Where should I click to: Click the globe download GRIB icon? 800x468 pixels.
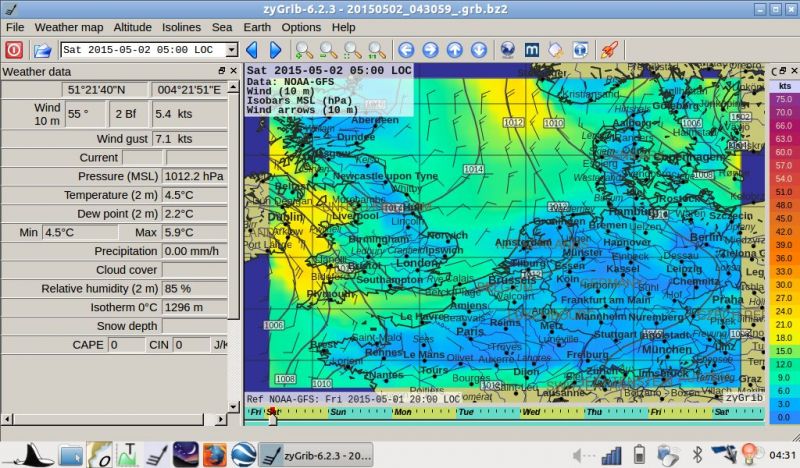507,49
